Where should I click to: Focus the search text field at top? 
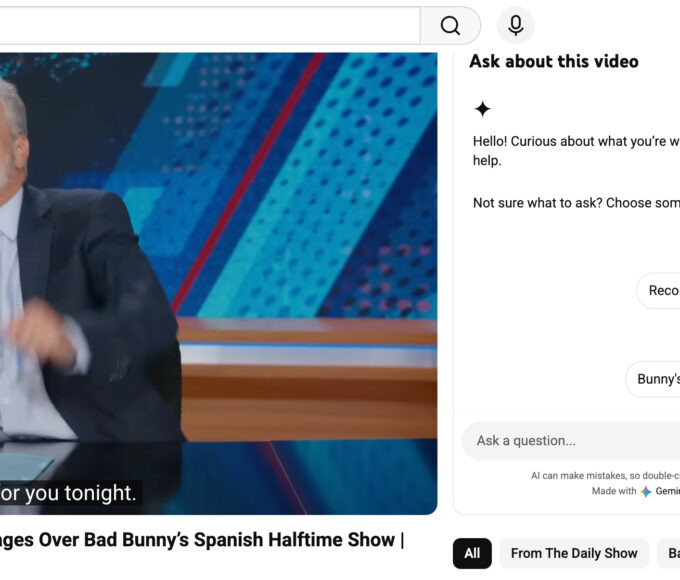(x=200, y=26)
